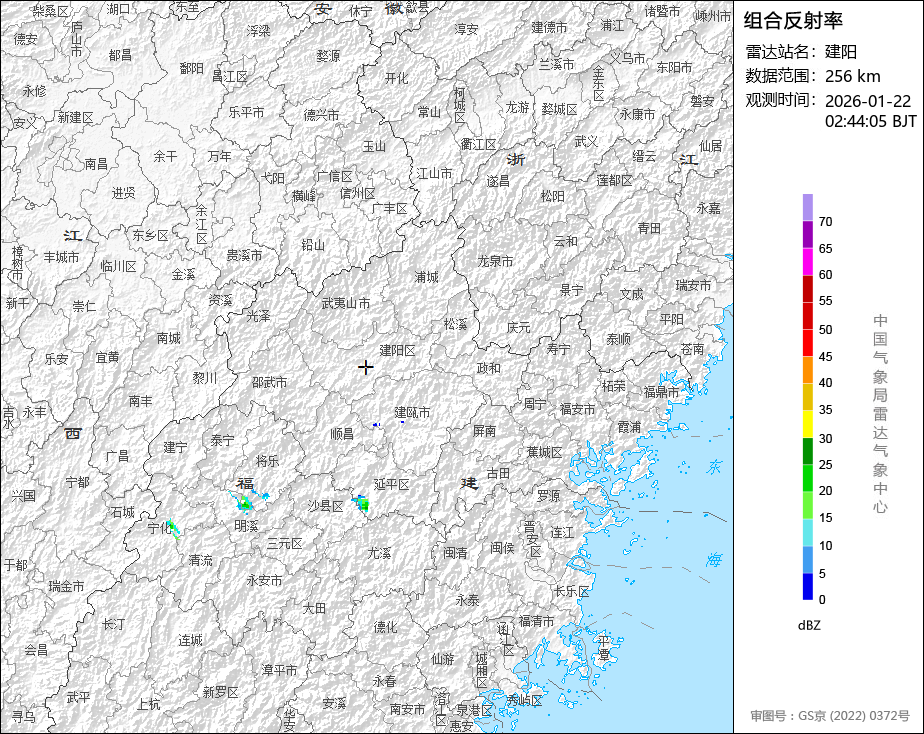Click the 平潭 island label
Screen dimensions: 924x734
click(604, 647)
